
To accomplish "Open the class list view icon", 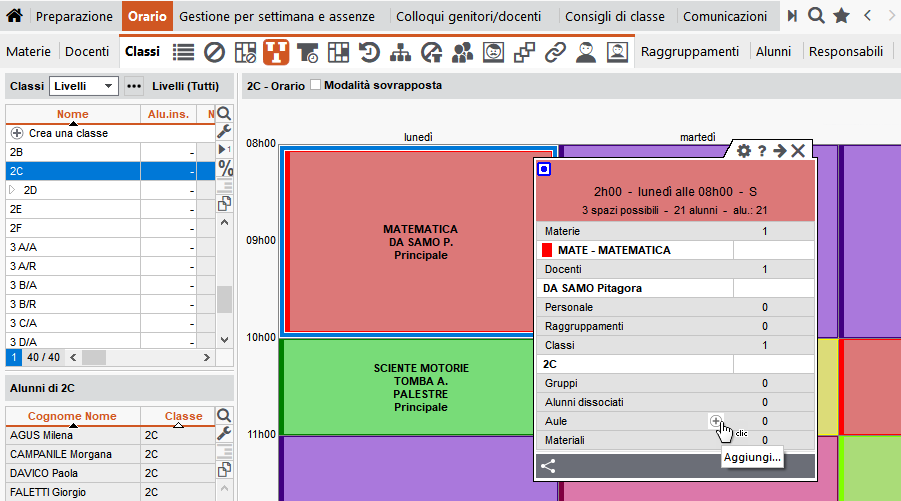I will click(x=183, y=52).
